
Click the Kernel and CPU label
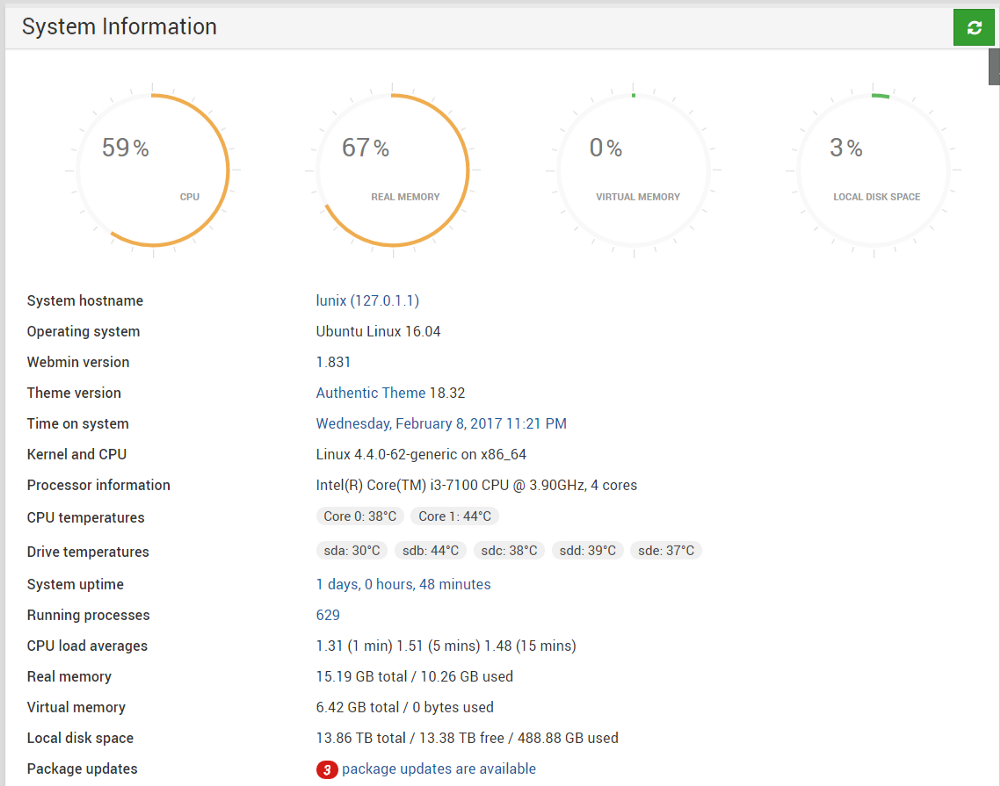pos(77,454)
